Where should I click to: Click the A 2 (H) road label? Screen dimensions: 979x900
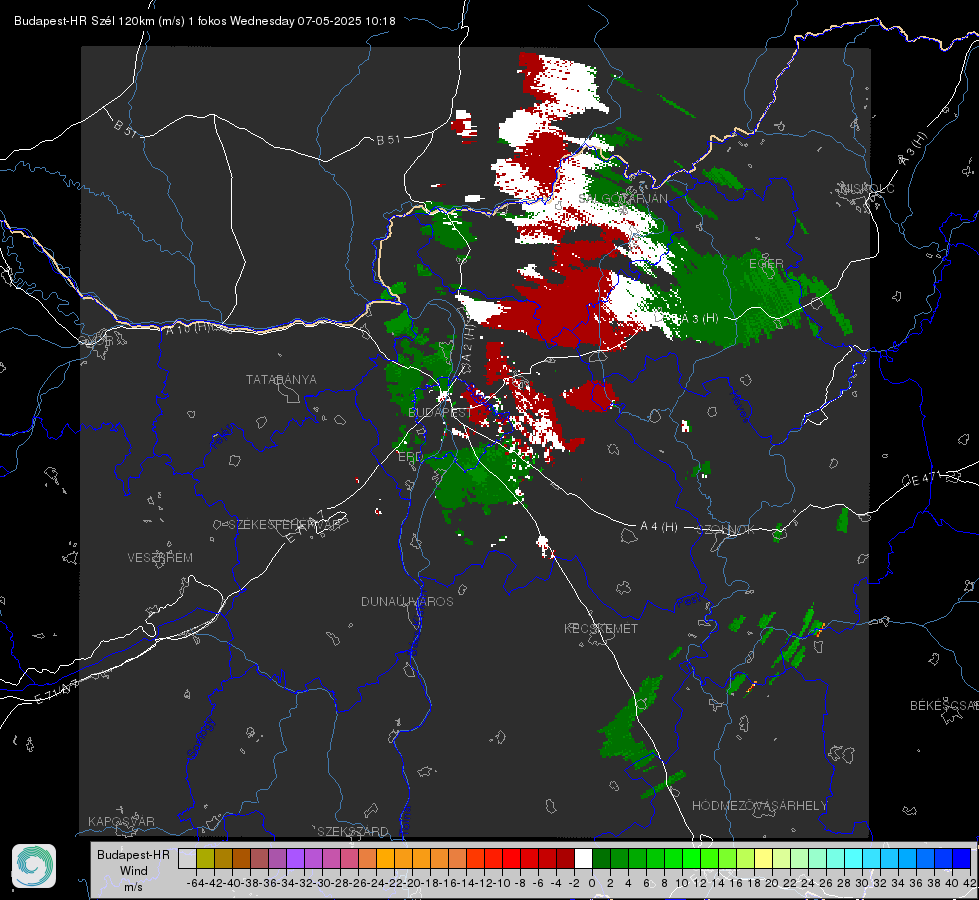468,343
